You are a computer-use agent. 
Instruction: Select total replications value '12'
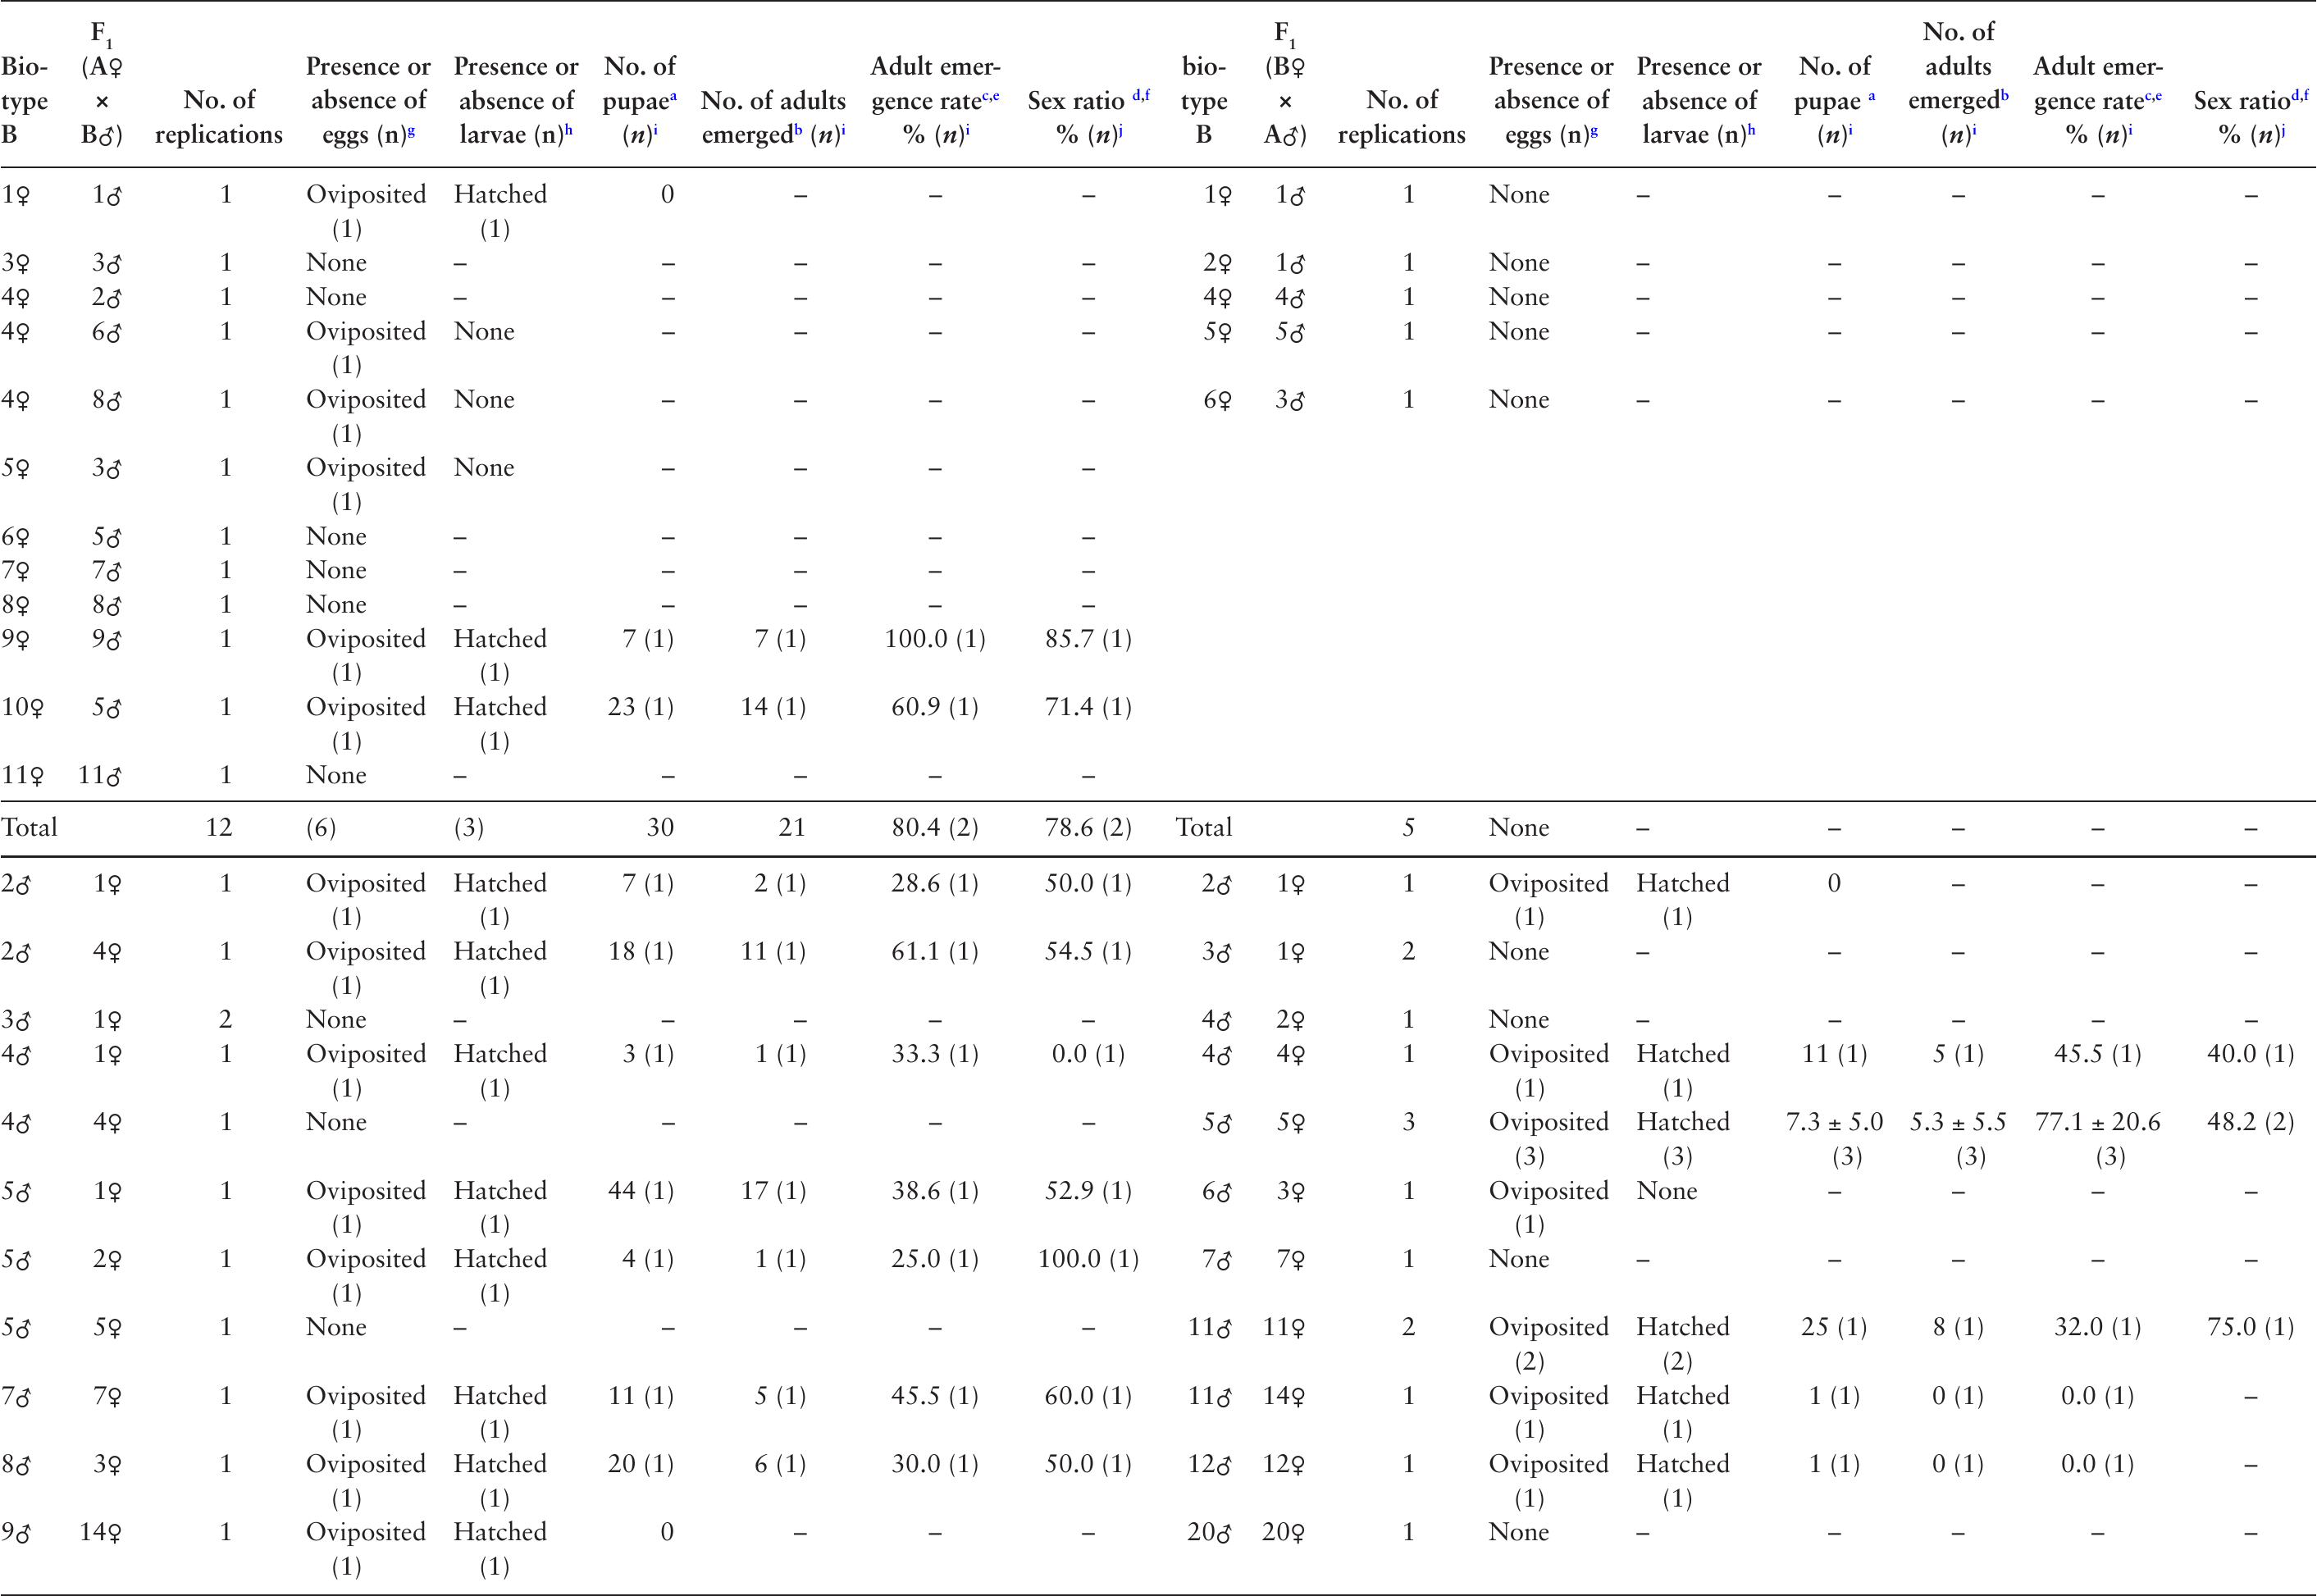(219, 827)
